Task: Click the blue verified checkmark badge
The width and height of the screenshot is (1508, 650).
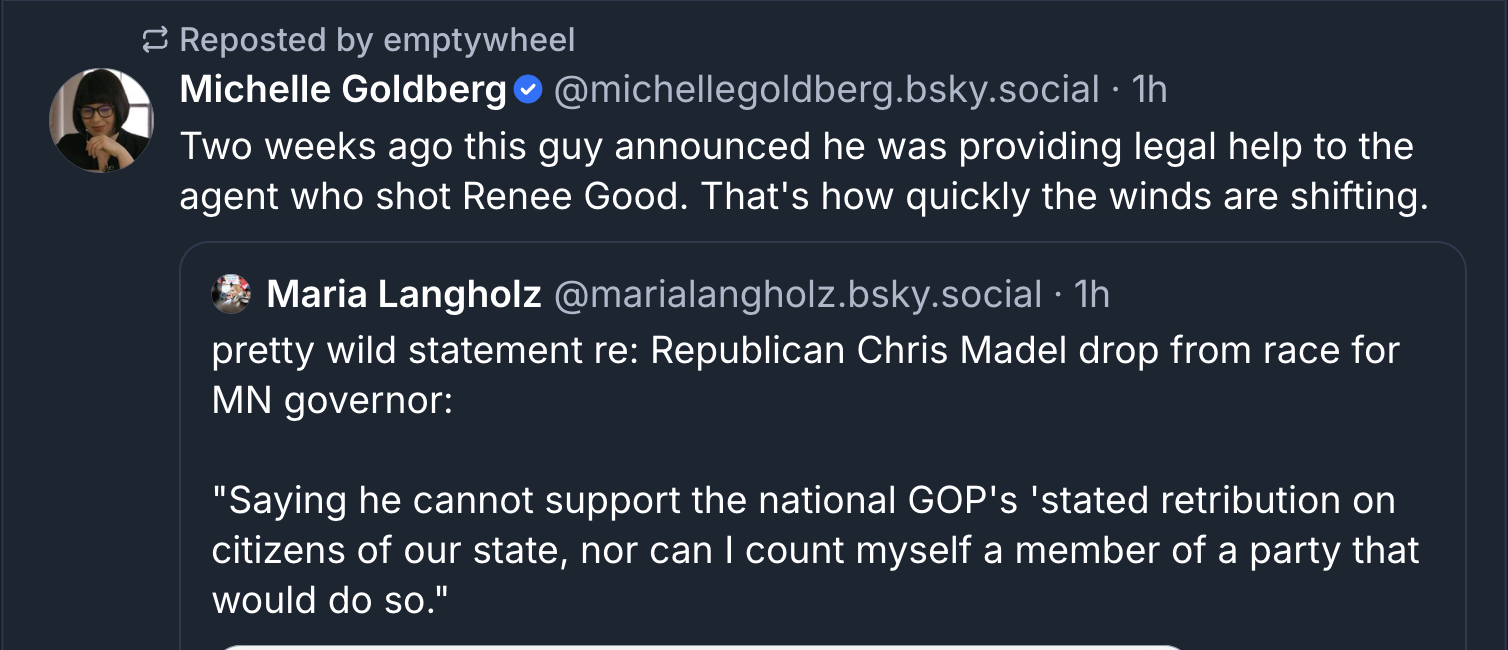Action: tap(528, 91)
